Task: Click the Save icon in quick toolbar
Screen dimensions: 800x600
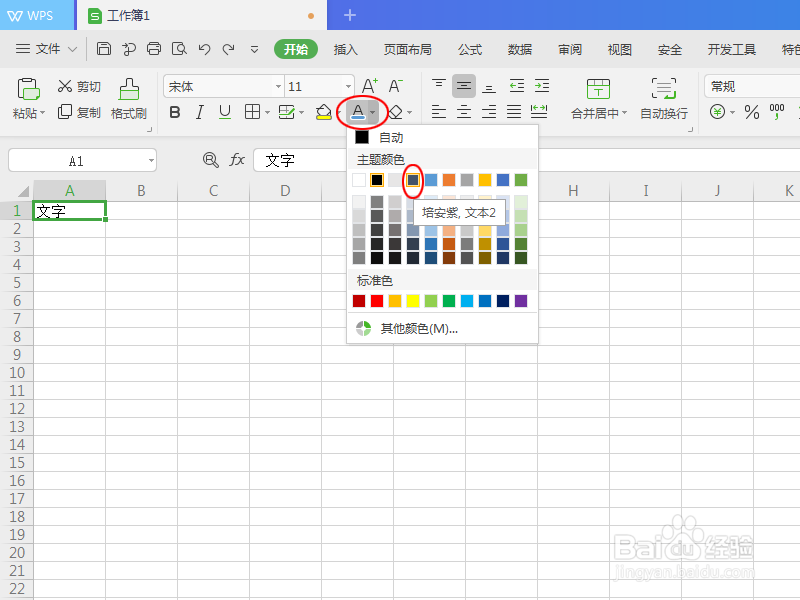Action: point(104,49)
